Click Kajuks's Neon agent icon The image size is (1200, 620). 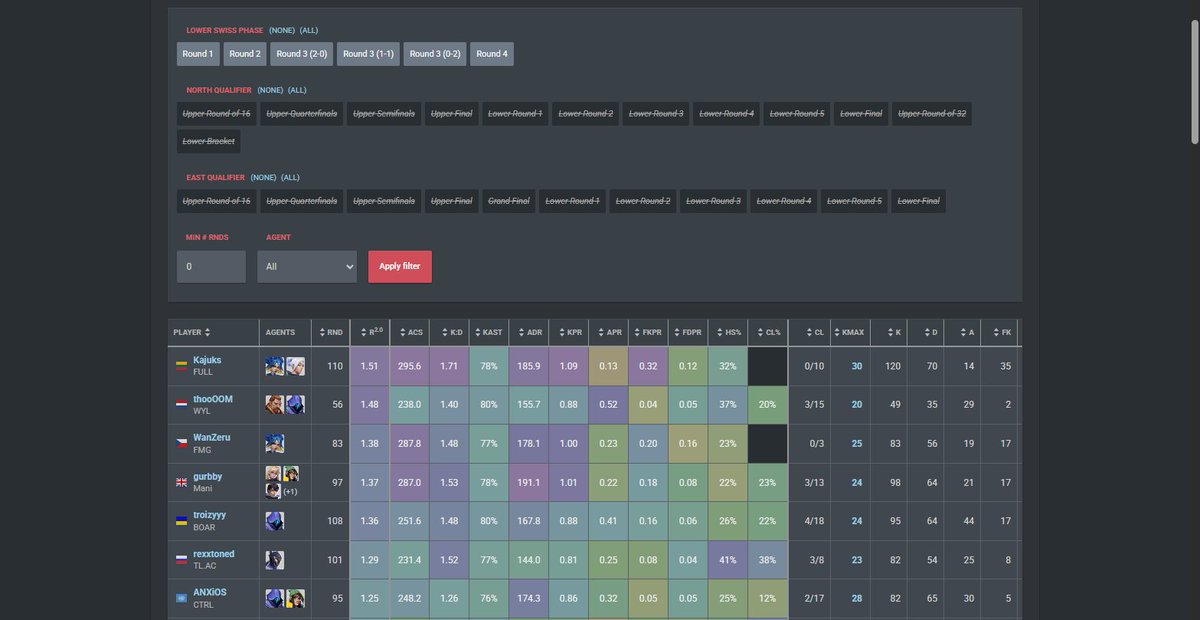click(x=274, y=366)
